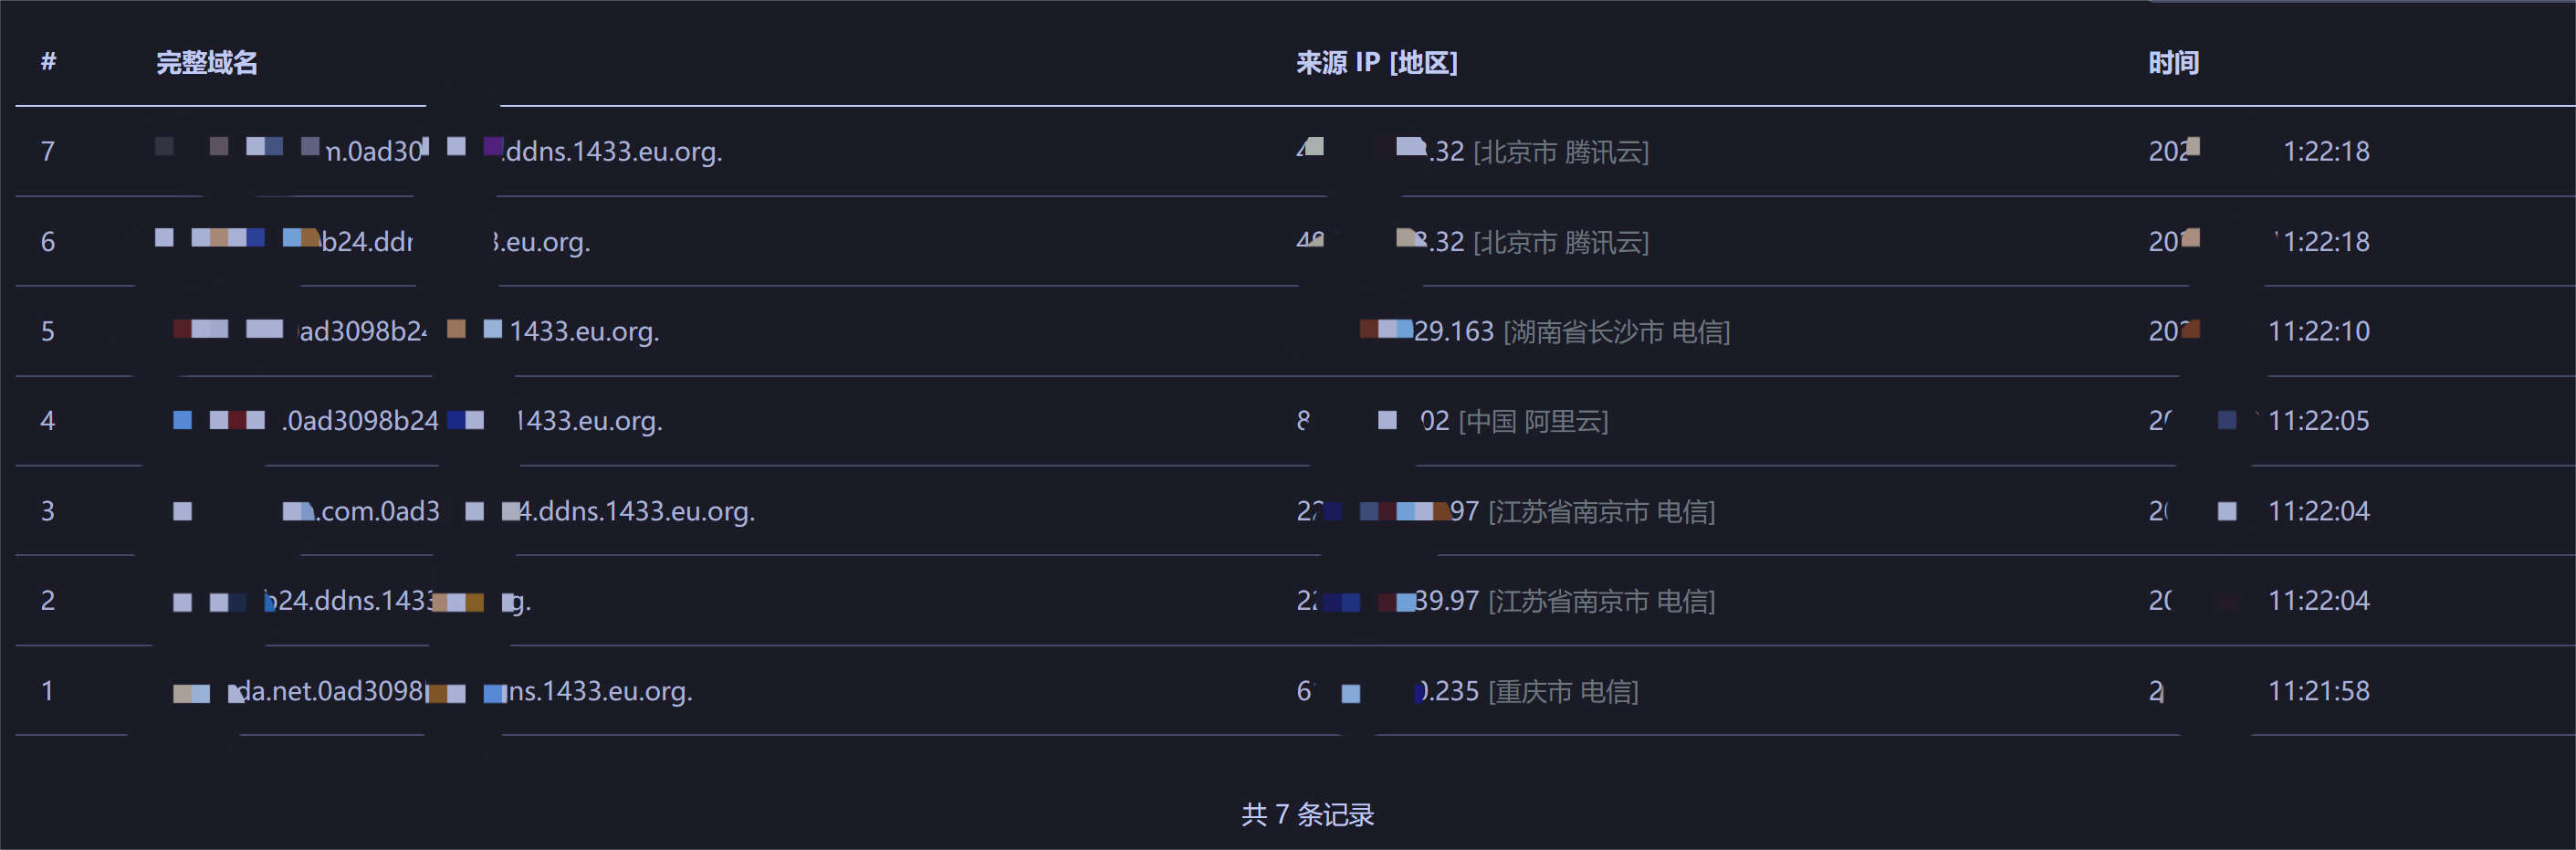Click row 3 江苏省南京市 电信 IP cell
This screenshot has height=850, width=2576.
click(1505, 511)
